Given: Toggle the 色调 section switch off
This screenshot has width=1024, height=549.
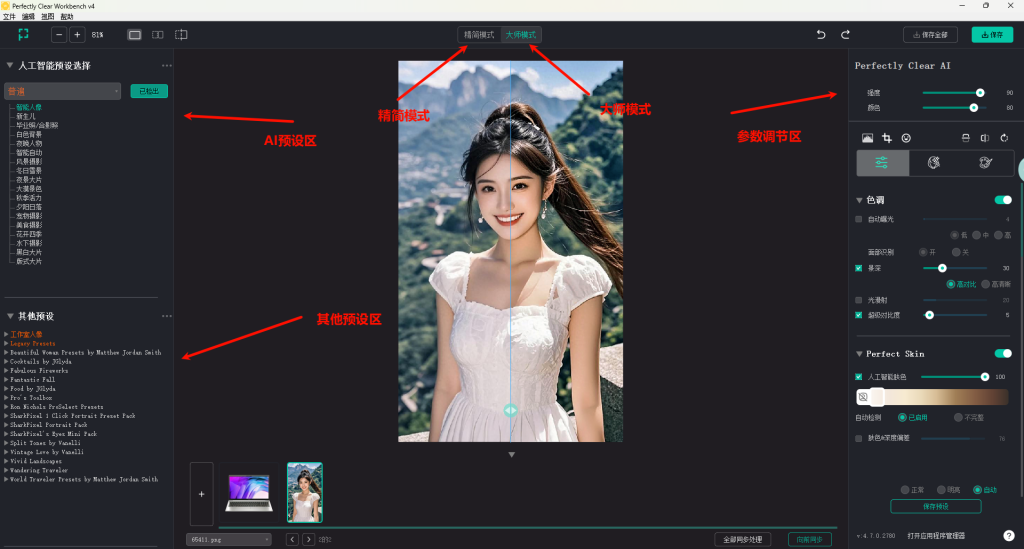Looking at the screenshot, I should 1003,200.
